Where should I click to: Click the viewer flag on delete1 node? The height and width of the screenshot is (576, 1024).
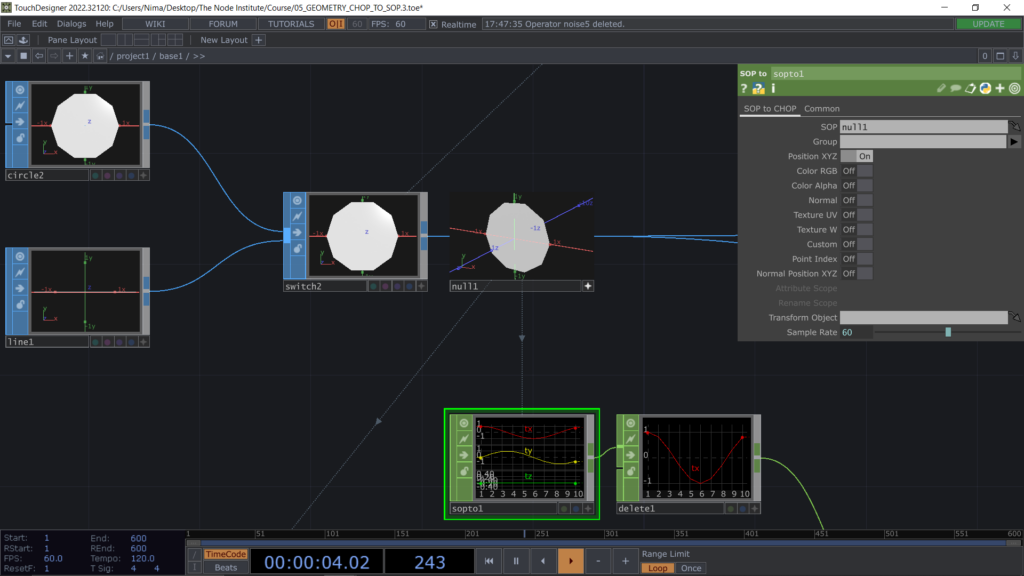pyautogui.click(x=631, y=423)
